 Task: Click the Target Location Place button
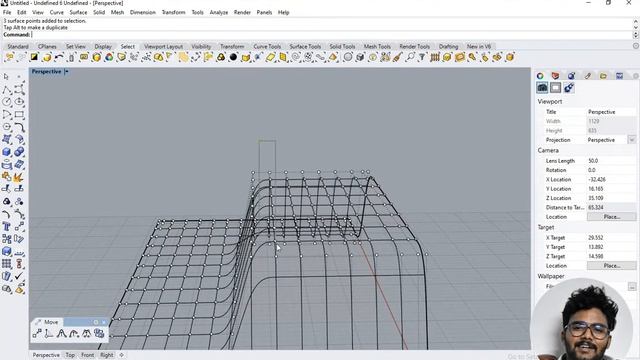[611, 266]
